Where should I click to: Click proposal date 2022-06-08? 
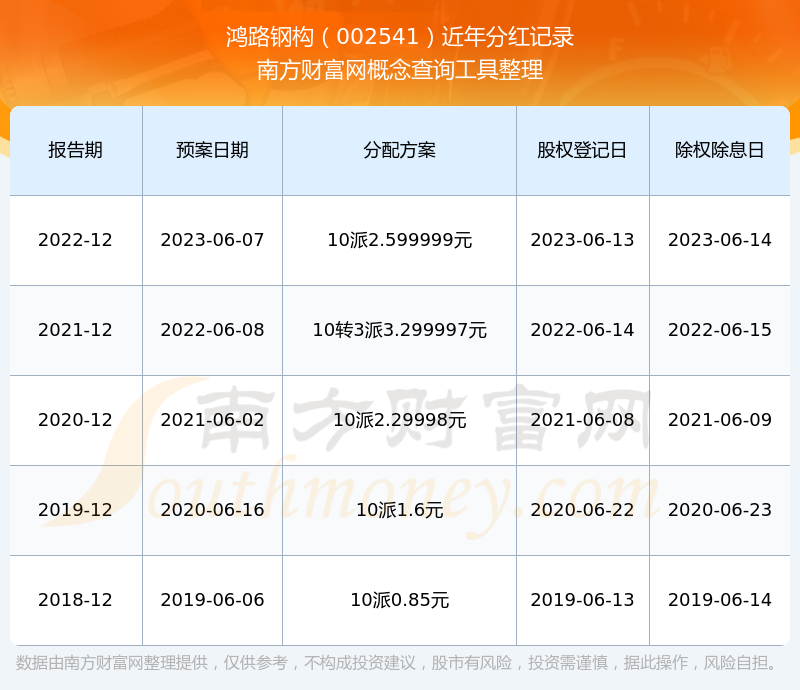click(x=212, y=330)
